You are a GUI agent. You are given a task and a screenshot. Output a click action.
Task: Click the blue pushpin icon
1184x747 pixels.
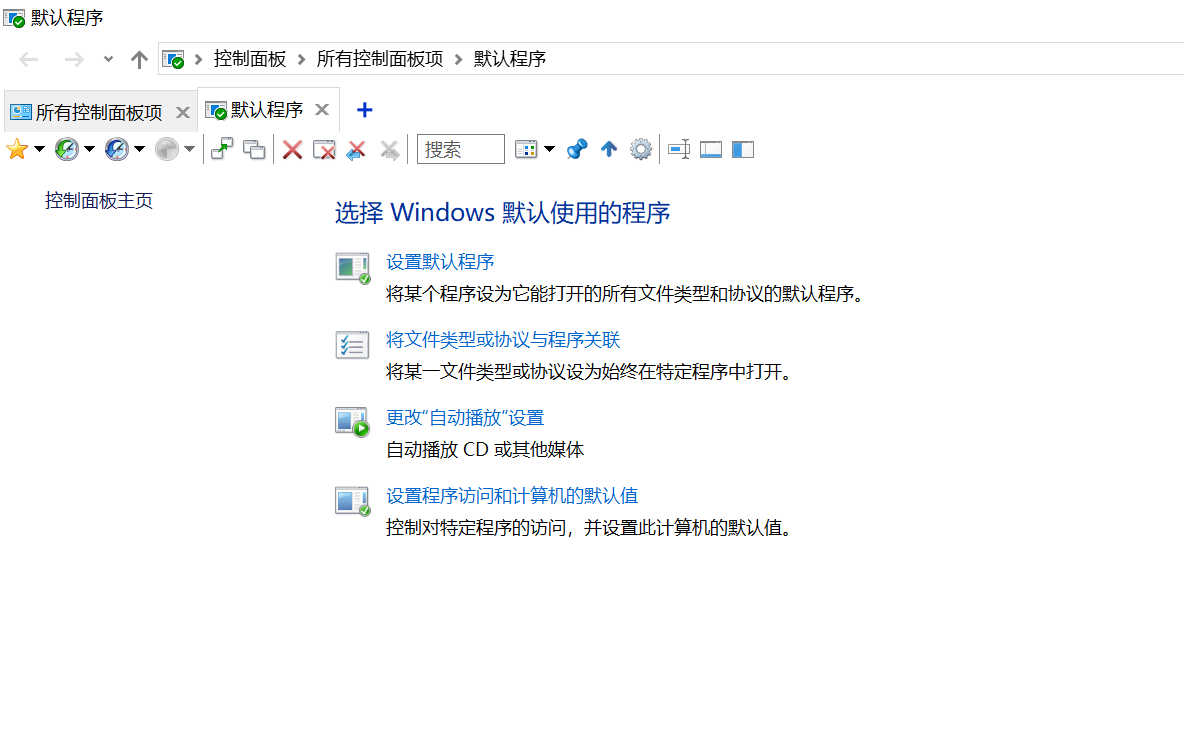[577, 150]
